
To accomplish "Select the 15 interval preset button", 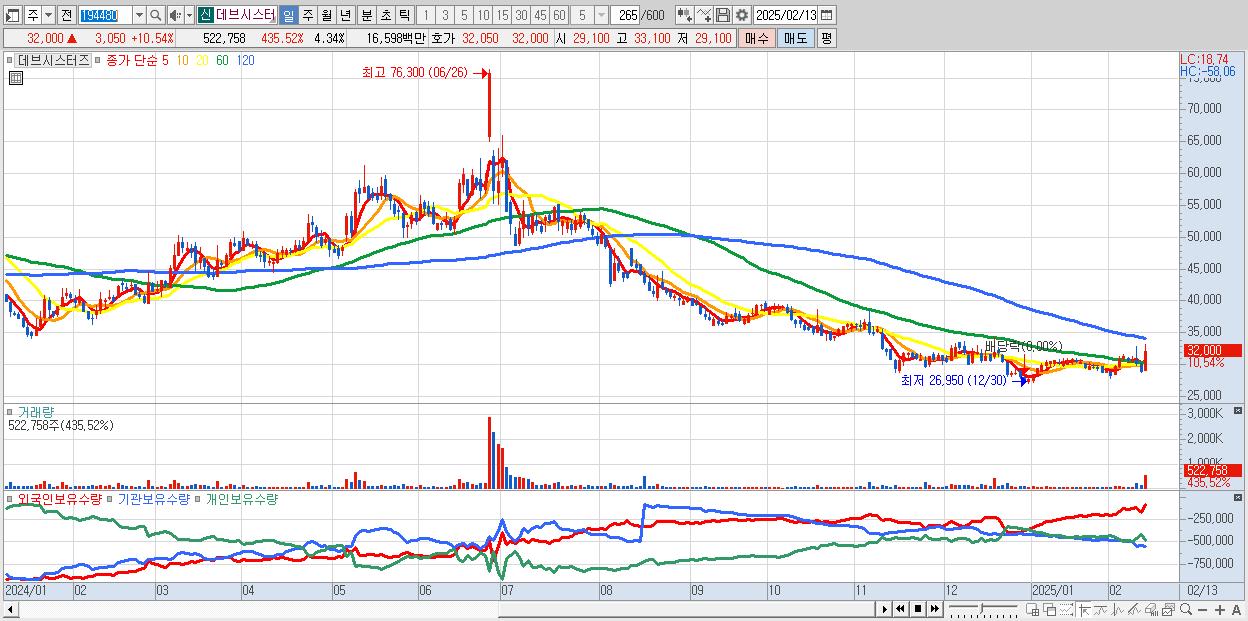I will tap(503, 15).
